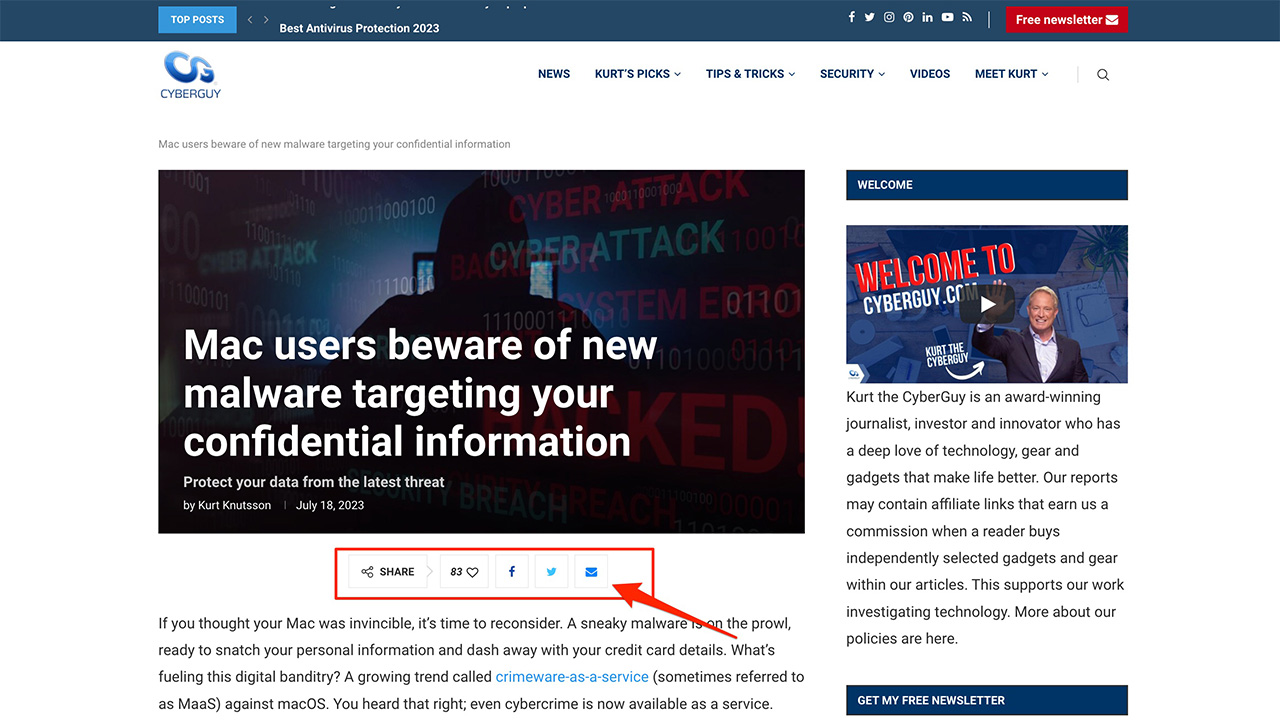This screenshot has width=1280, height=720.
Task: Open the Pinterest icon in top bar
Action: pyautogui.click(x=908, y=18)
